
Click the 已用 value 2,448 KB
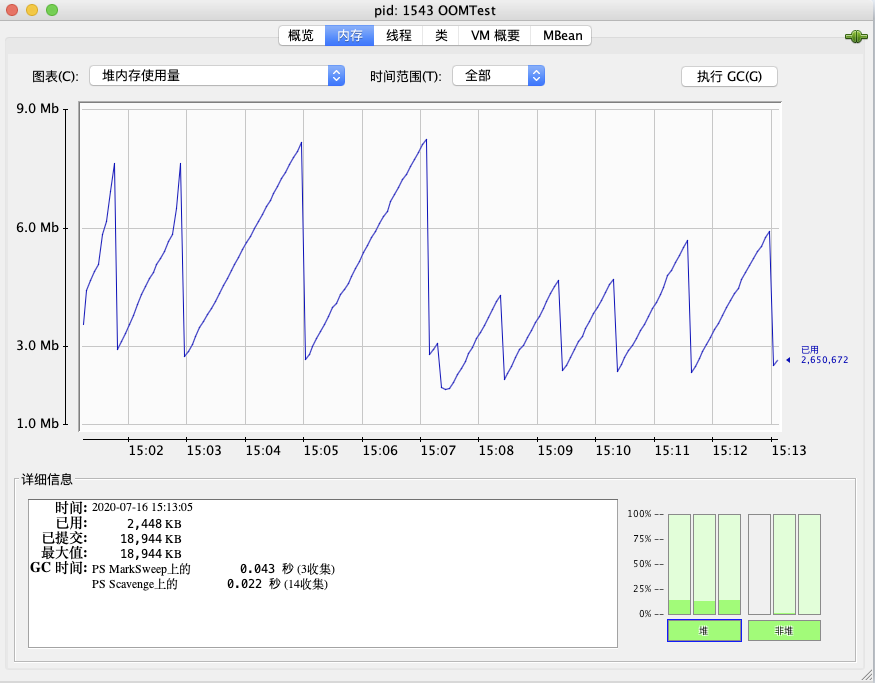point(154,523)
